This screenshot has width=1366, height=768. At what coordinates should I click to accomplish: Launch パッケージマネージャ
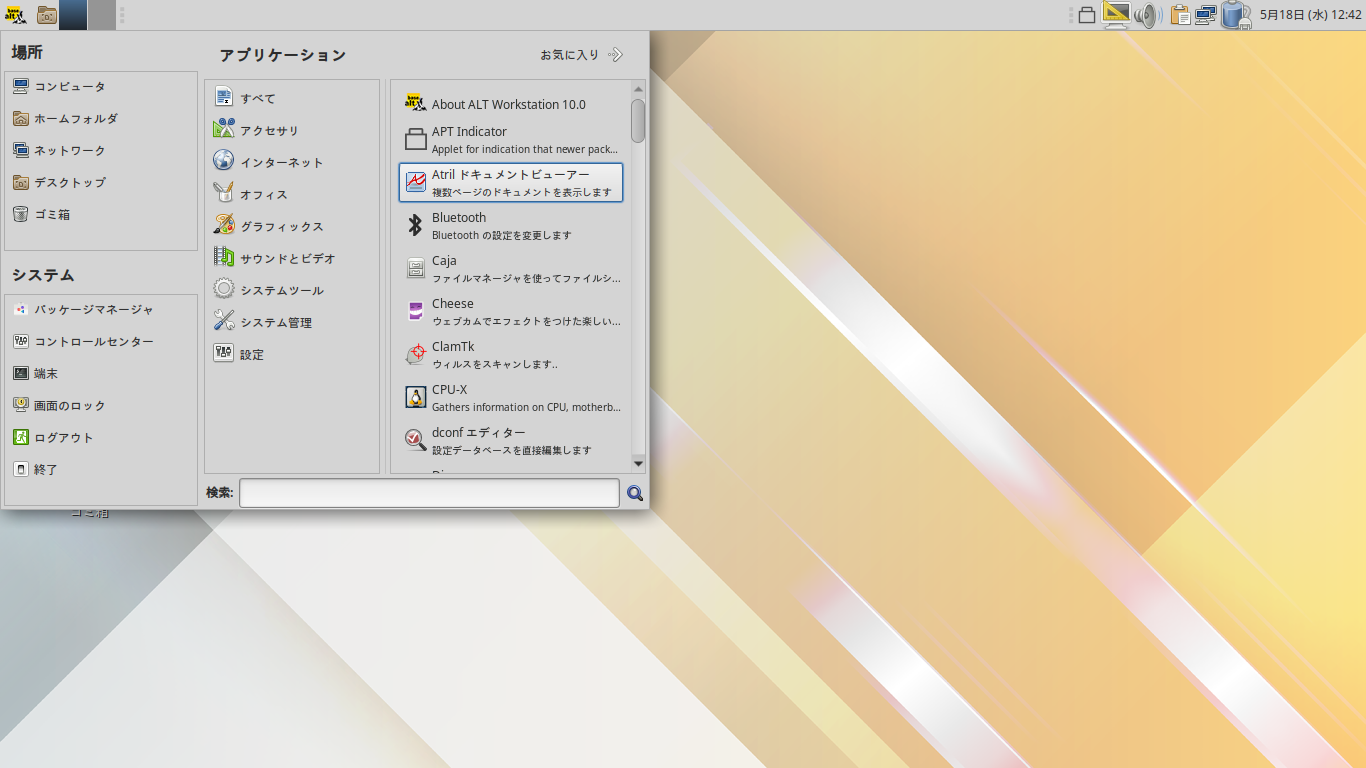101,310
